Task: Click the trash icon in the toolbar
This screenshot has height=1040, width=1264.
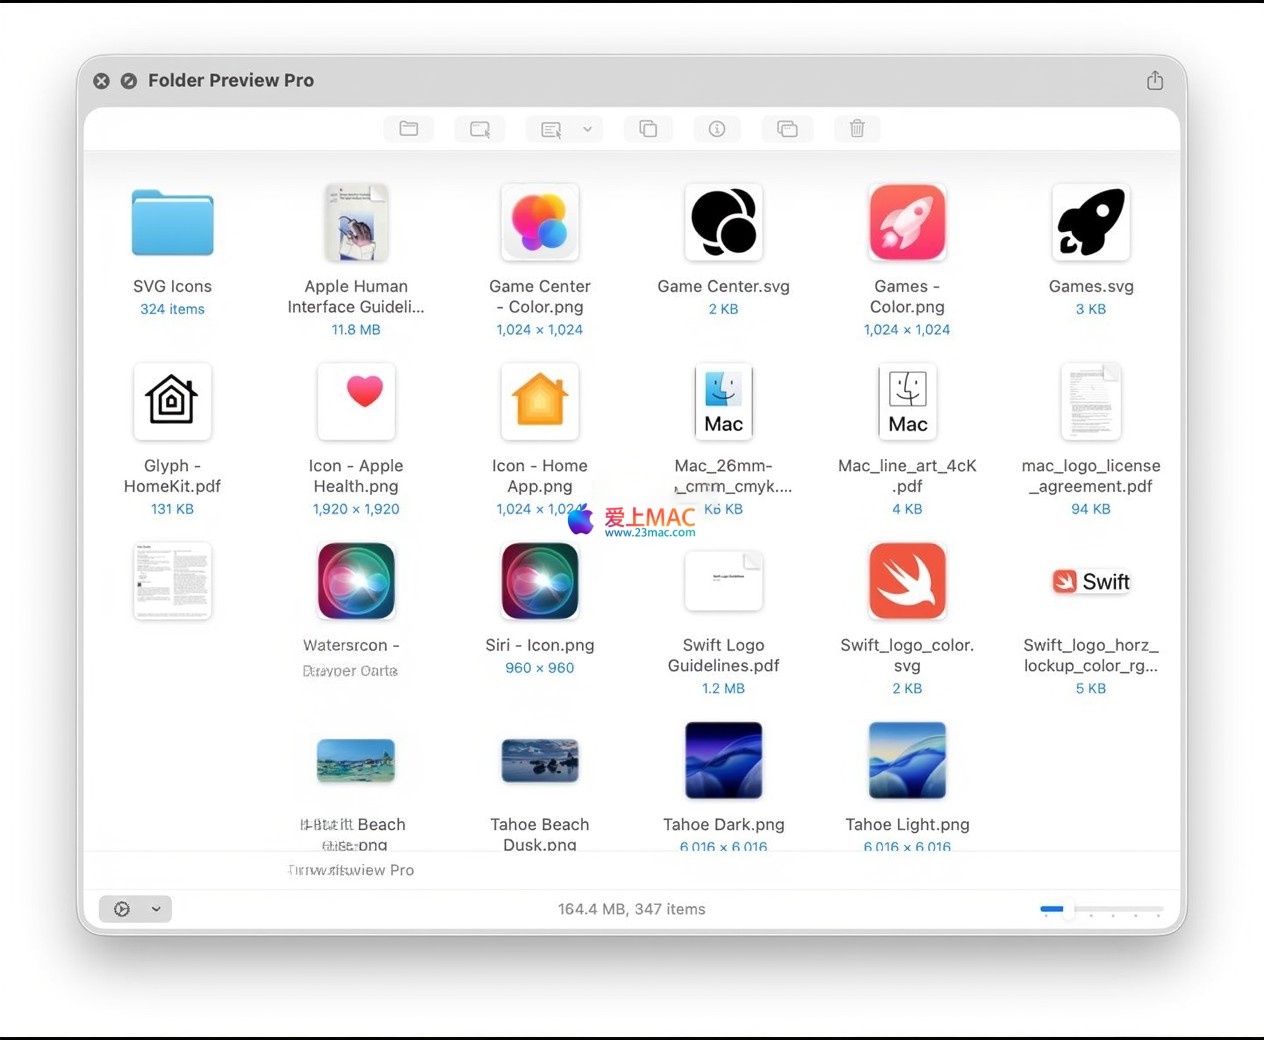Action: 857,129
